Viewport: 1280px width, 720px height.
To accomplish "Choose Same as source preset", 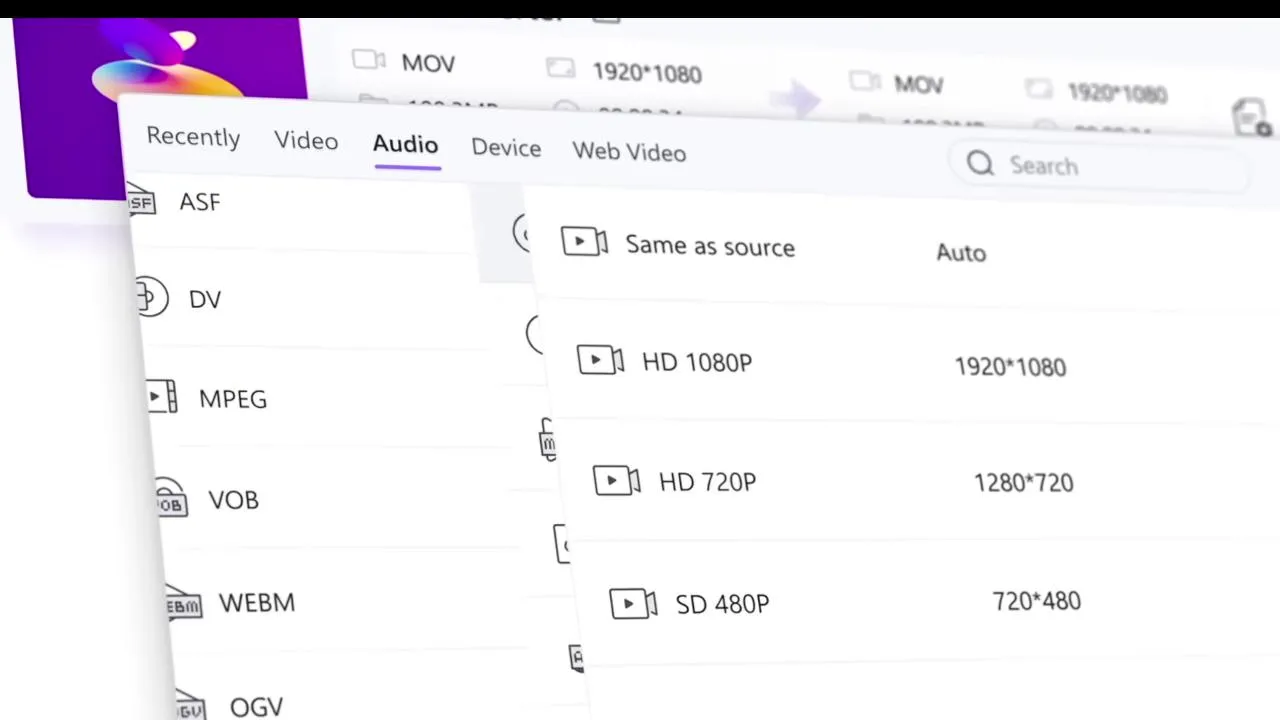I will tap(709, 246).
